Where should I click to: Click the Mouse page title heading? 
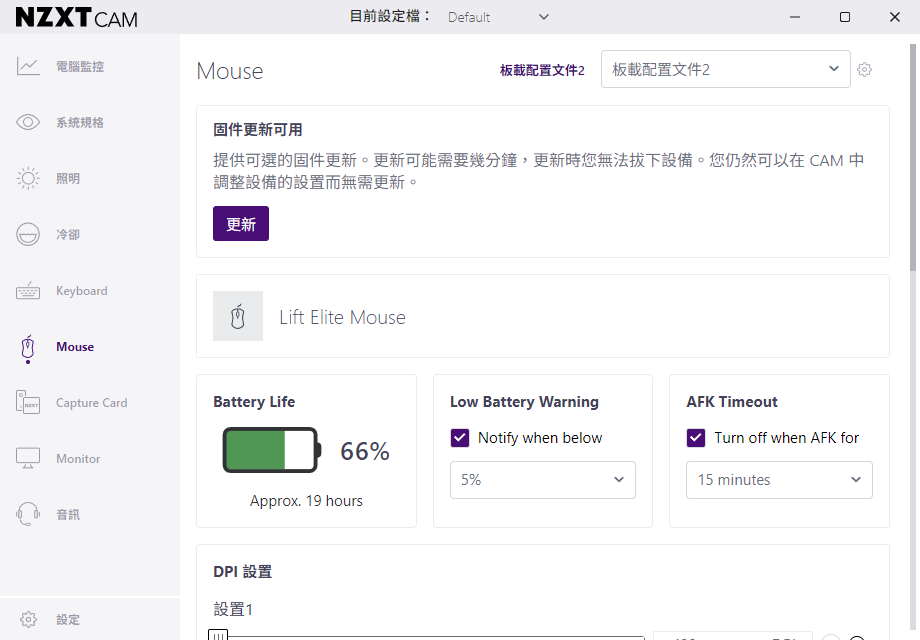point(230,71)
